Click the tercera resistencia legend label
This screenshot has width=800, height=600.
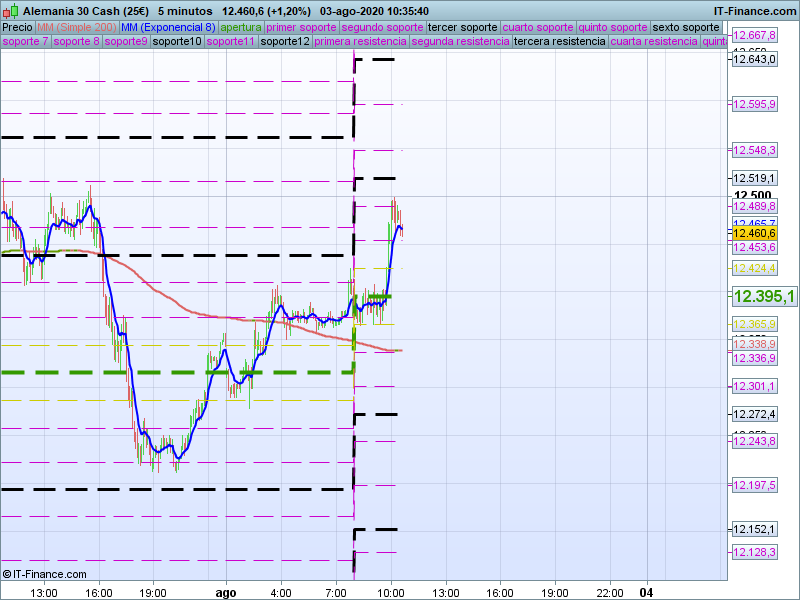coord(559,42)
